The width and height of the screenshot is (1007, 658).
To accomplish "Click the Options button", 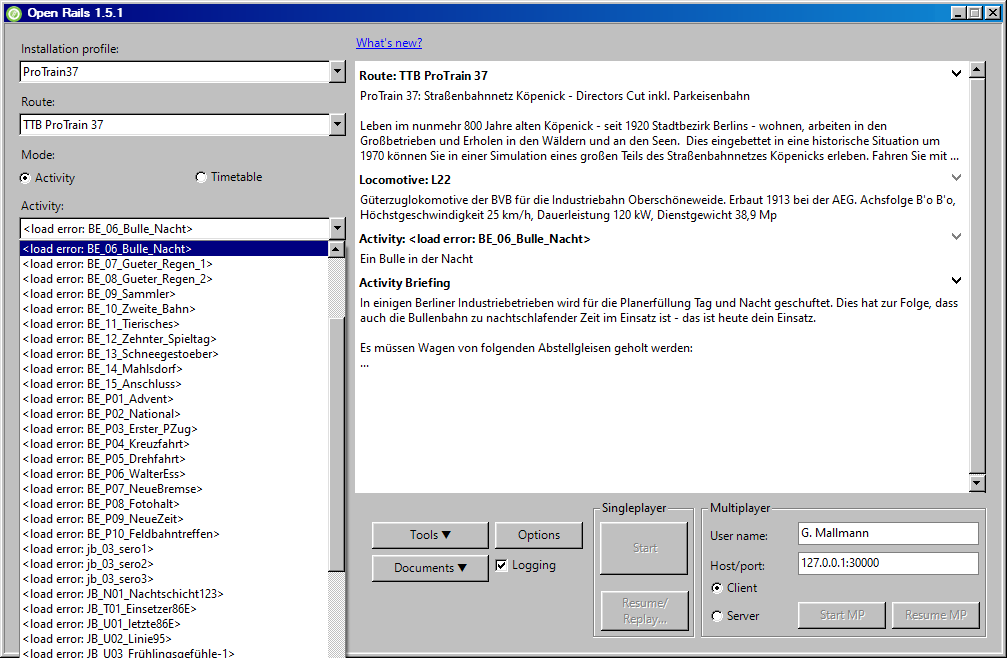I will [x=538, y=535].
